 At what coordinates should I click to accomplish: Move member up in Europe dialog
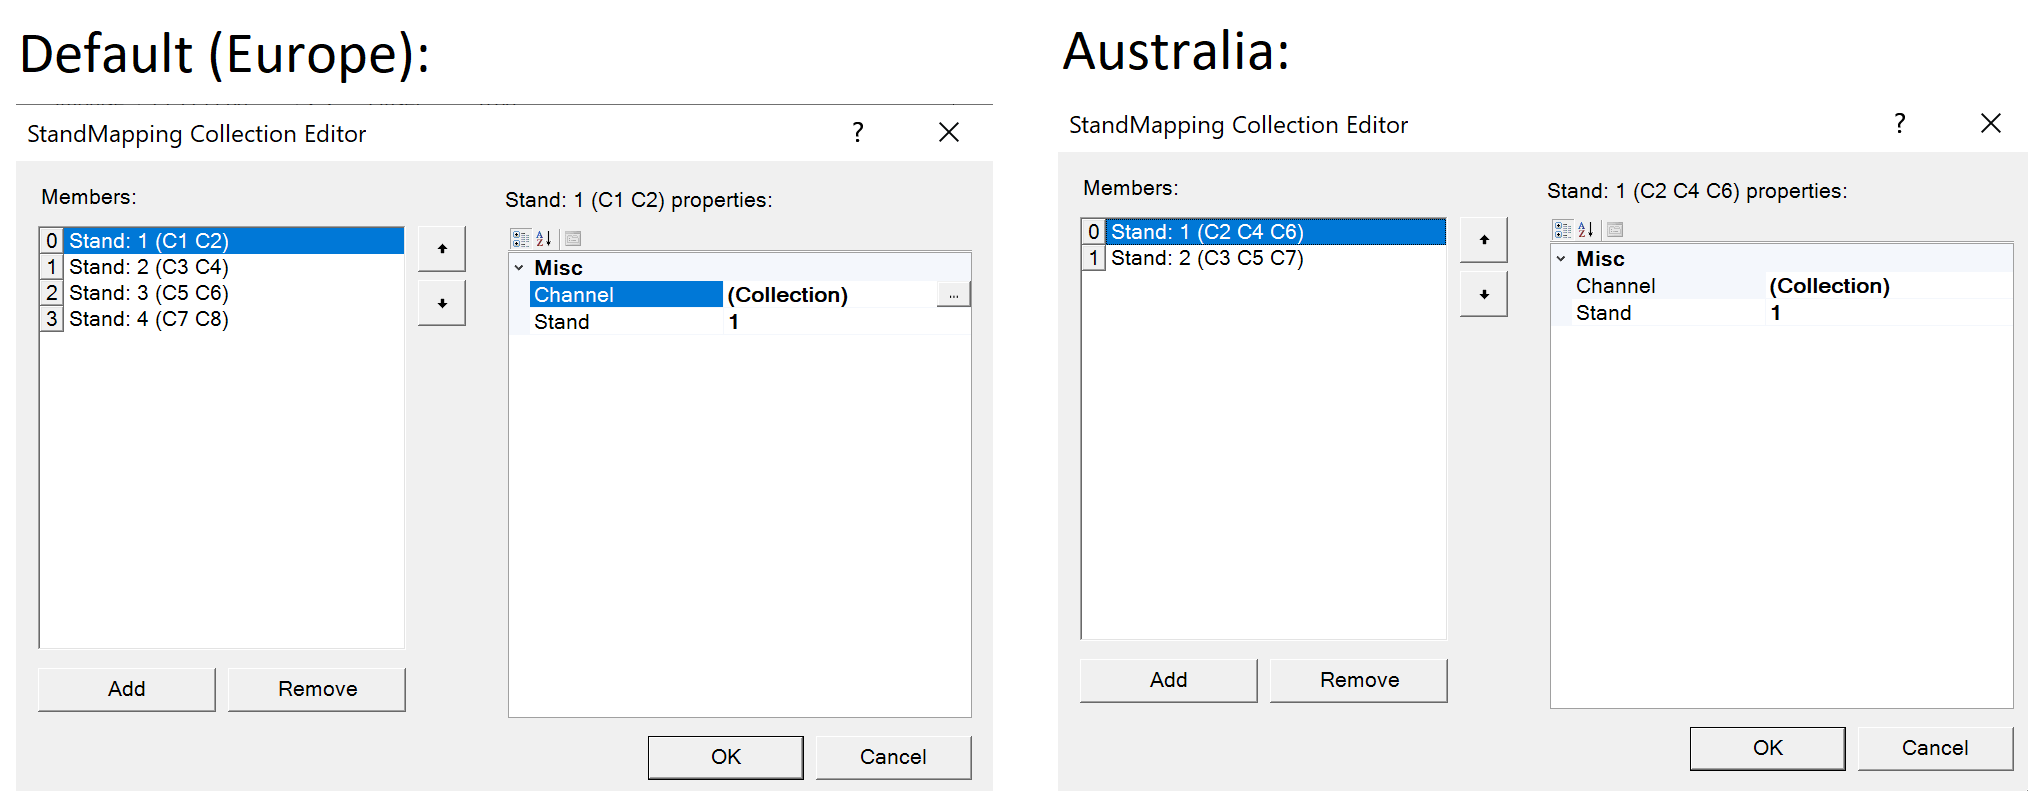tap(442, 249)
